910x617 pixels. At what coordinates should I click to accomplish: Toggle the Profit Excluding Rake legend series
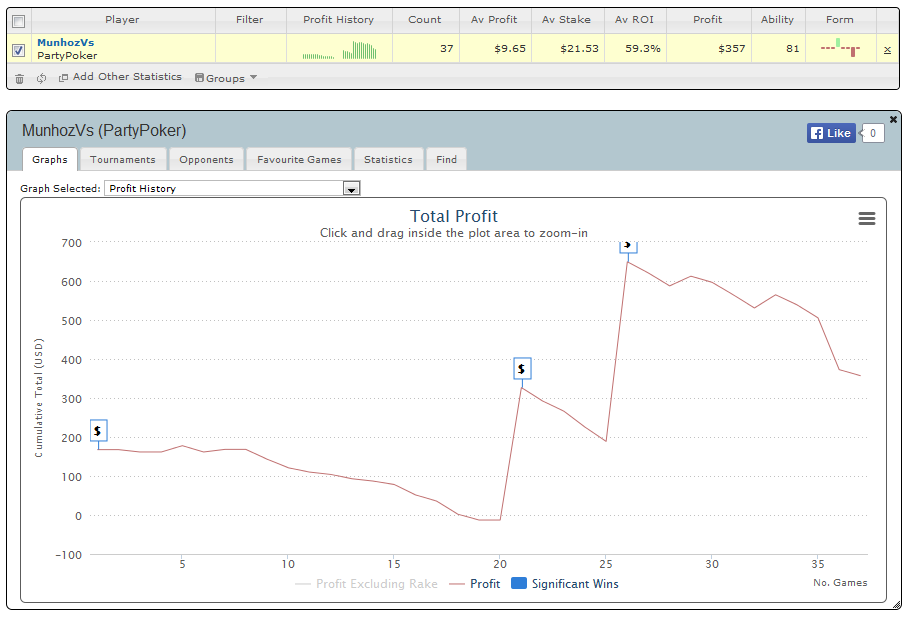(366, 584)
